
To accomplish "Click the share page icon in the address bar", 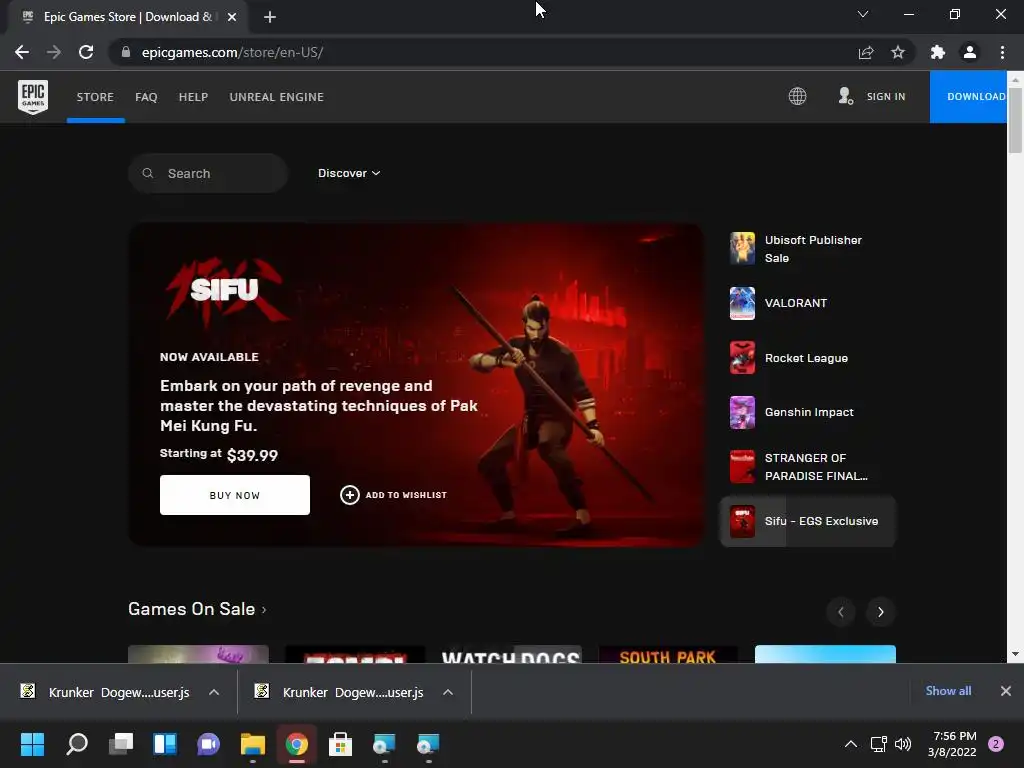I will click(866, 52).
